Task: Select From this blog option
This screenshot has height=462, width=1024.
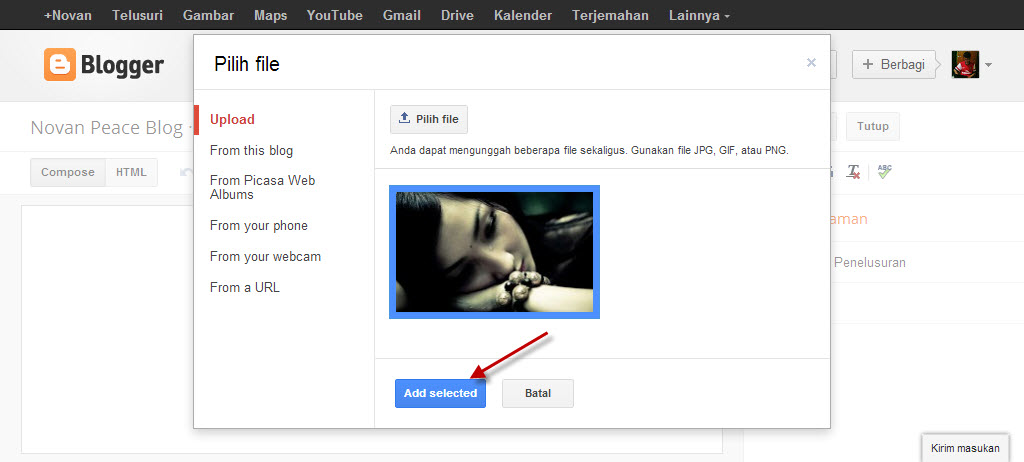Action: point(251,151)
